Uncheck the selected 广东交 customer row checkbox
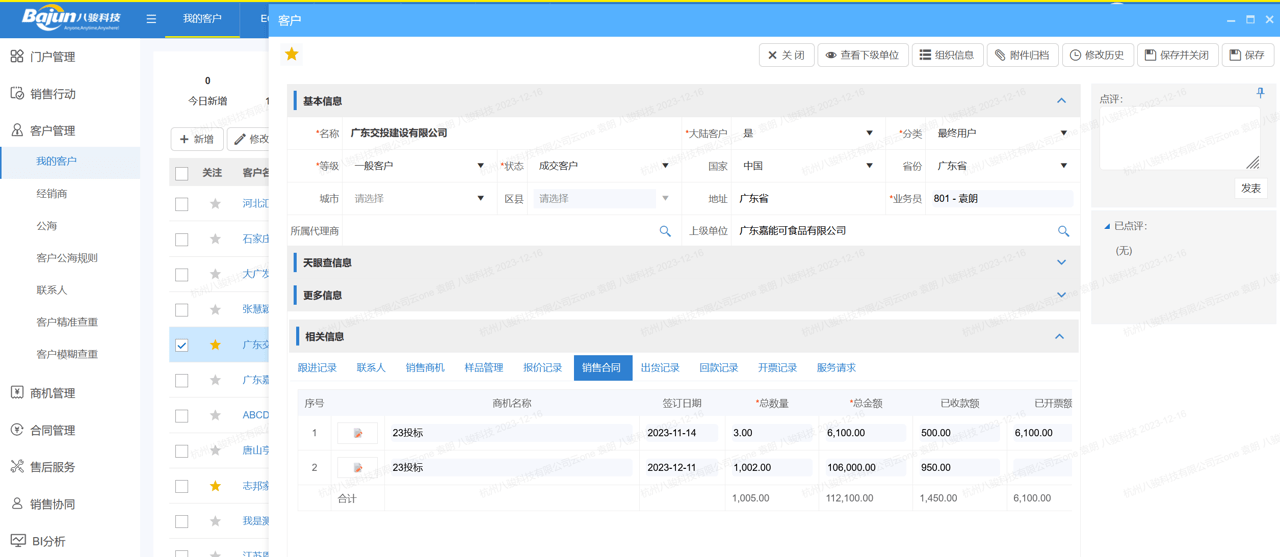The height and width of the screenshot is (557, 1280). [182, 345]
